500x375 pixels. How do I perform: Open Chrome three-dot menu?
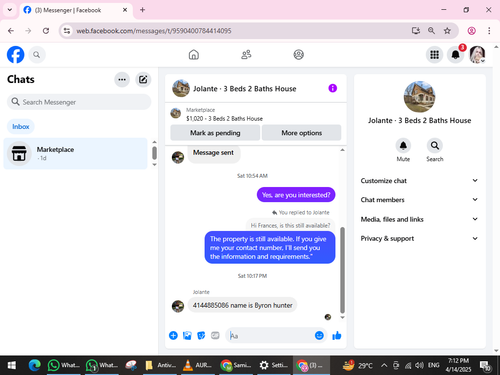(x=489, y=31)
